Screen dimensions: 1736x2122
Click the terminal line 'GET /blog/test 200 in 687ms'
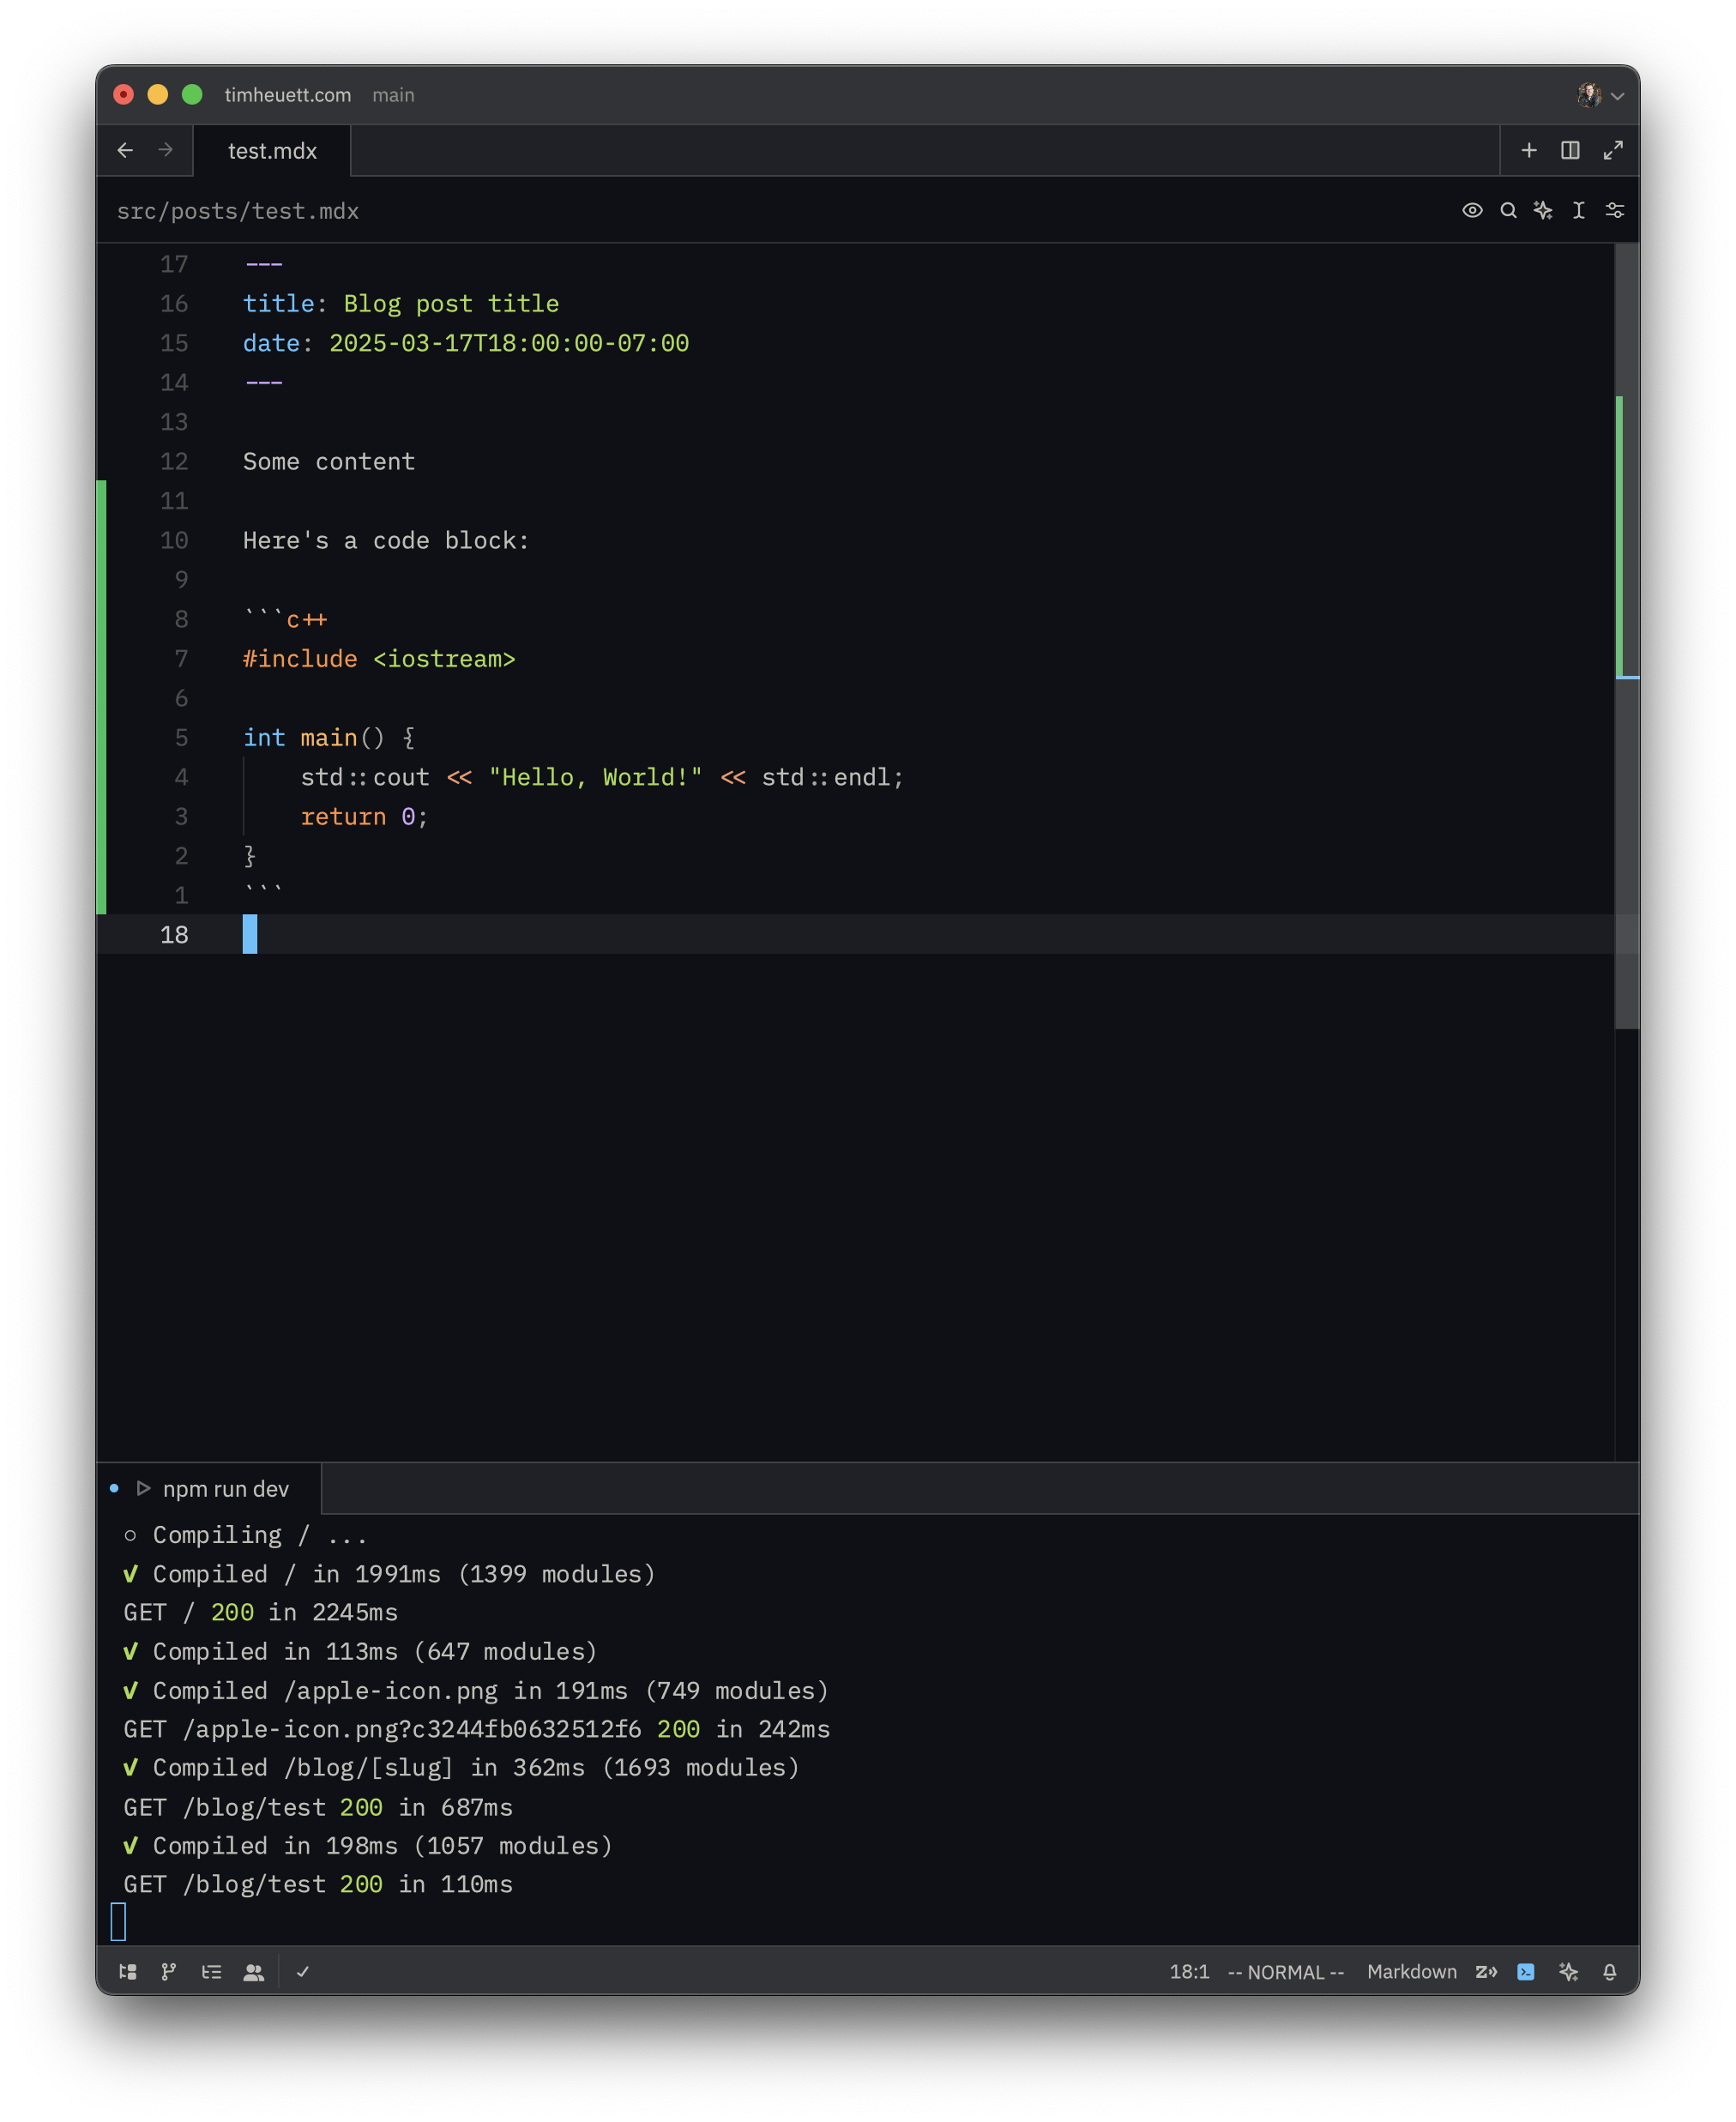point(318,1807)
